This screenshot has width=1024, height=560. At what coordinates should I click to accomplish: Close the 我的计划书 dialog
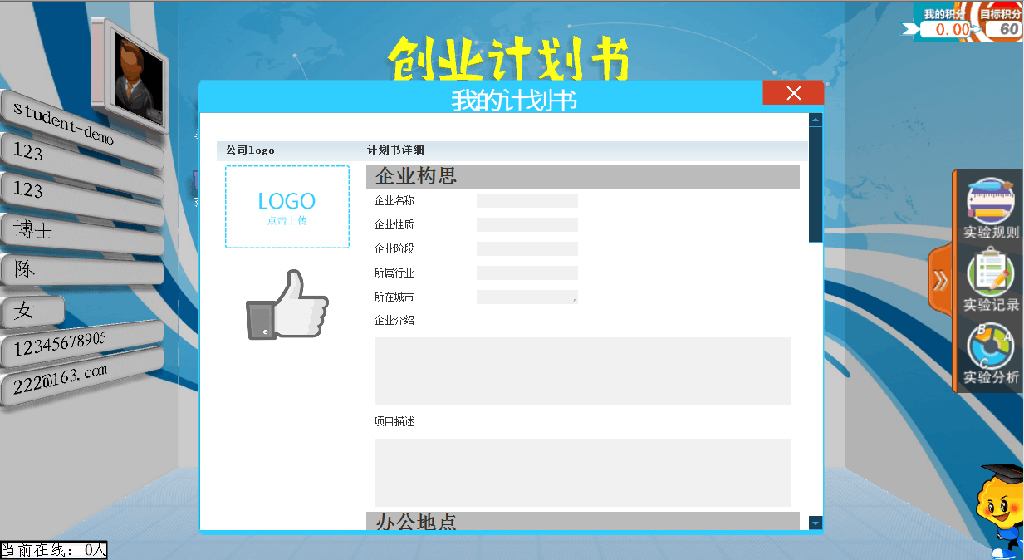[x=793, y=93]
